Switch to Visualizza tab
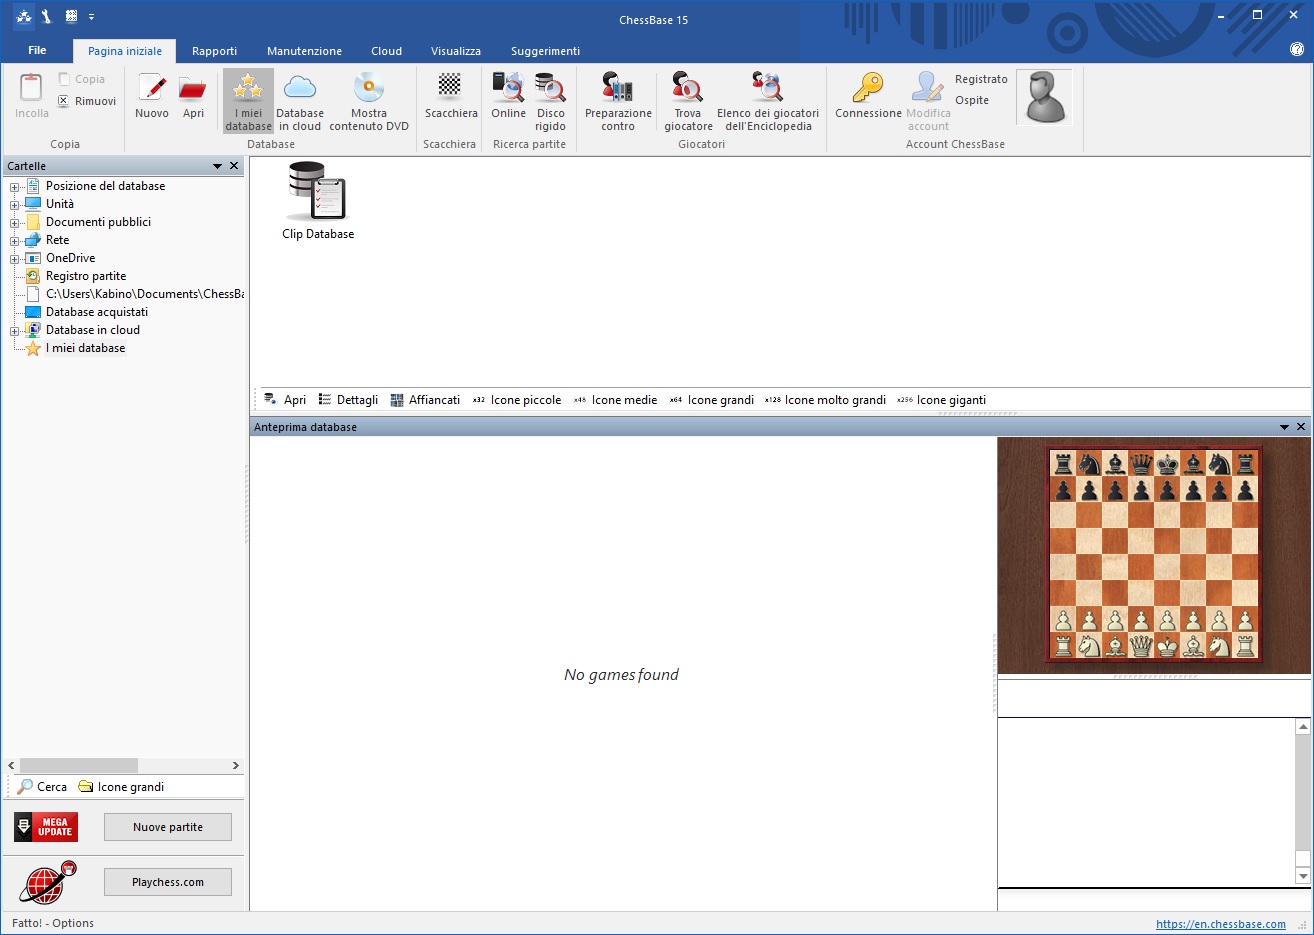 (455, 51)
